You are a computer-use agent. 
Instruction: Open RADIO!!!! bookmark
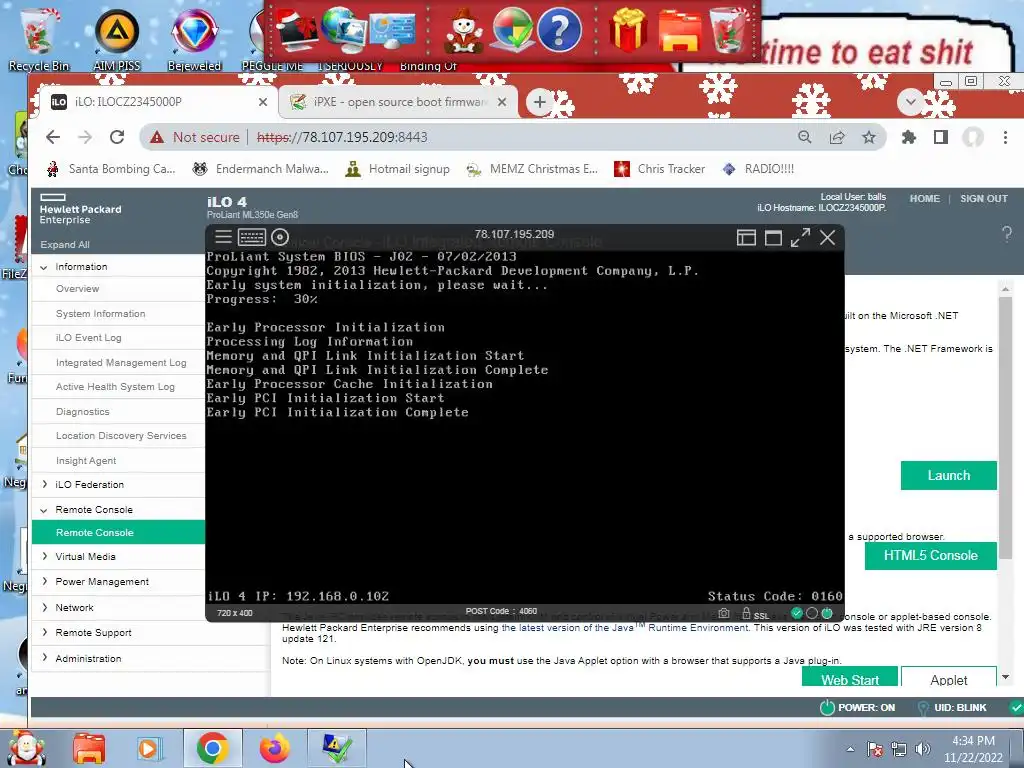point(758,169)
